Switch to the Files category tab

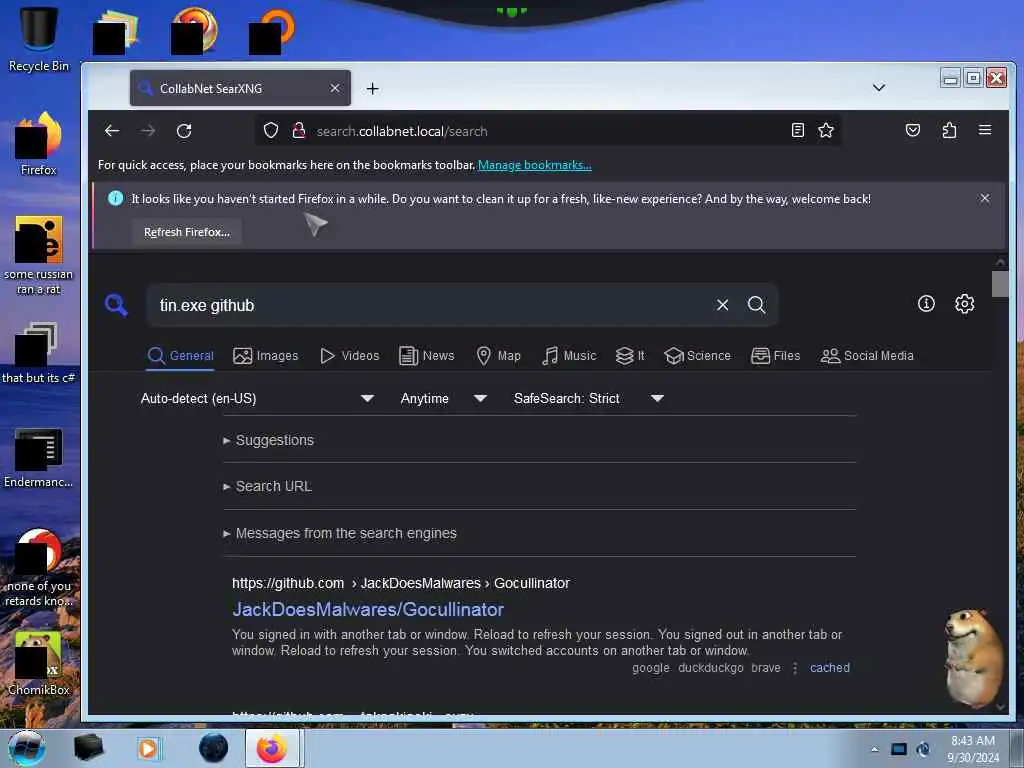click(776, 356)
